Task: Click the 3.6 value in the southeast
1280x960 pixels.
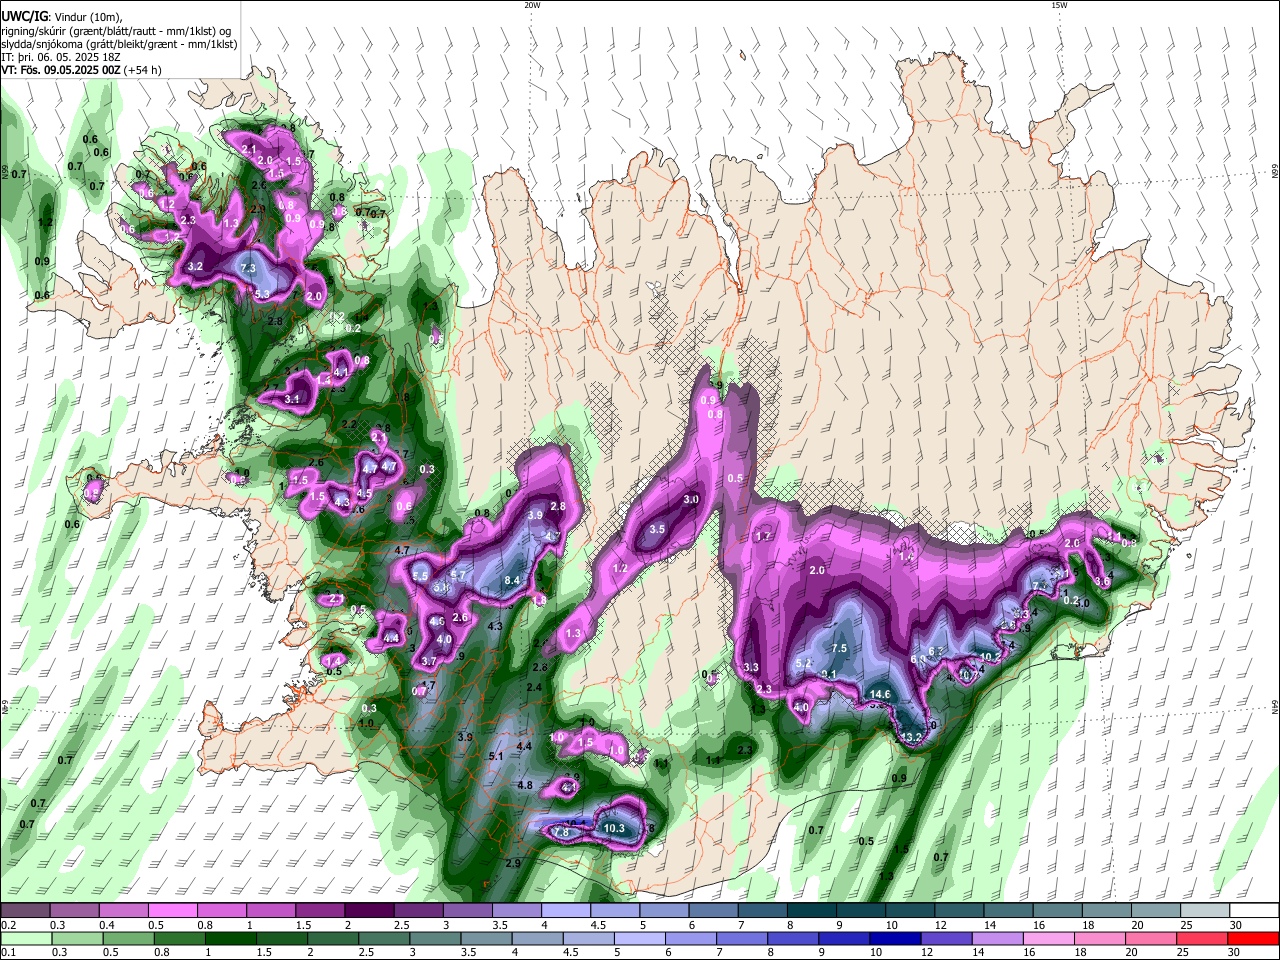Action: pos(1102,580)
